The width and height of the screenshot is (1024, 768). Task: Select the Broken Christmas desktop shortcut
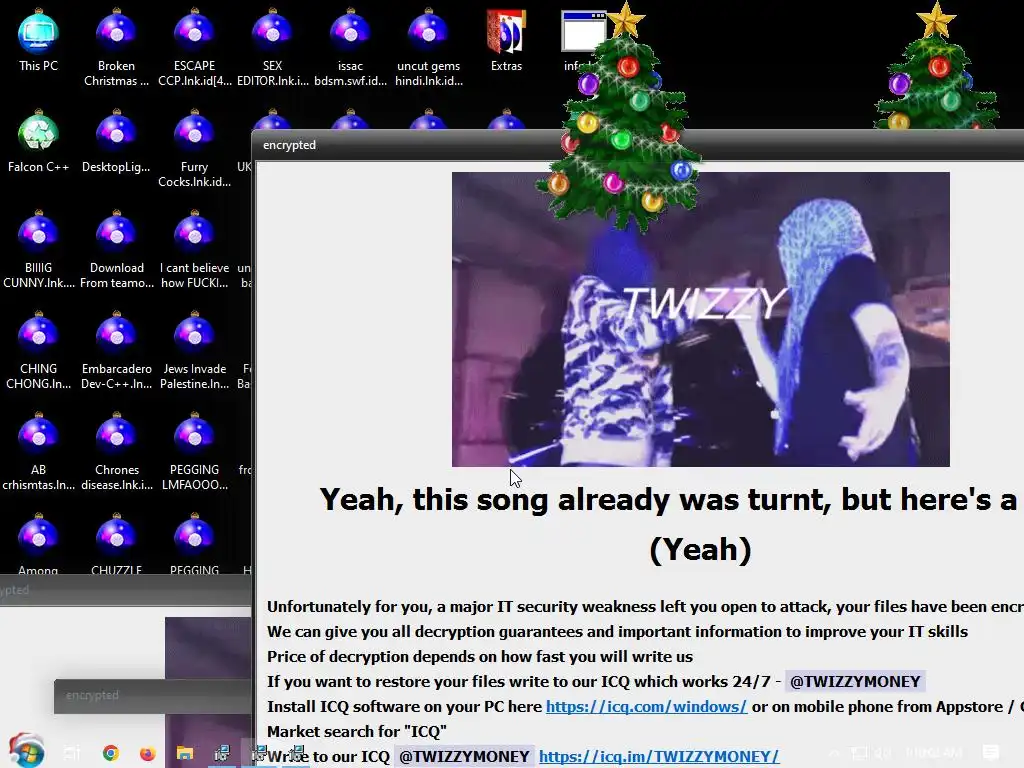[116, 48]
